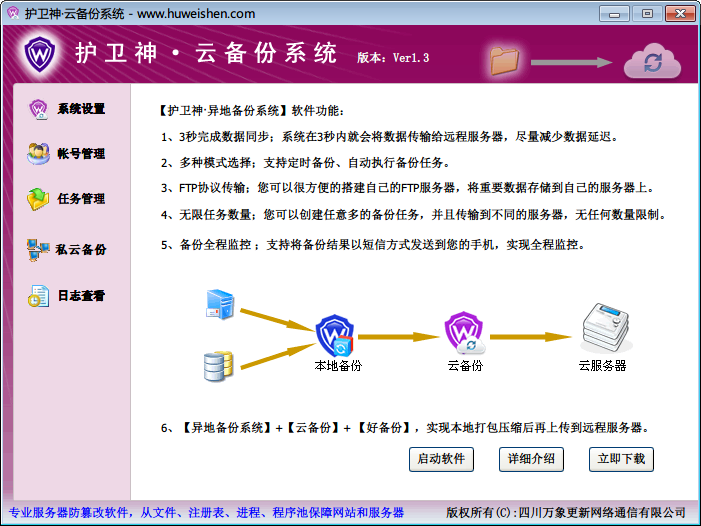Image resolution: width=701 pixels, height=526 pixels.
Task: Click the purple cloud sync icon in header
Action: click(x=652, y=61)
